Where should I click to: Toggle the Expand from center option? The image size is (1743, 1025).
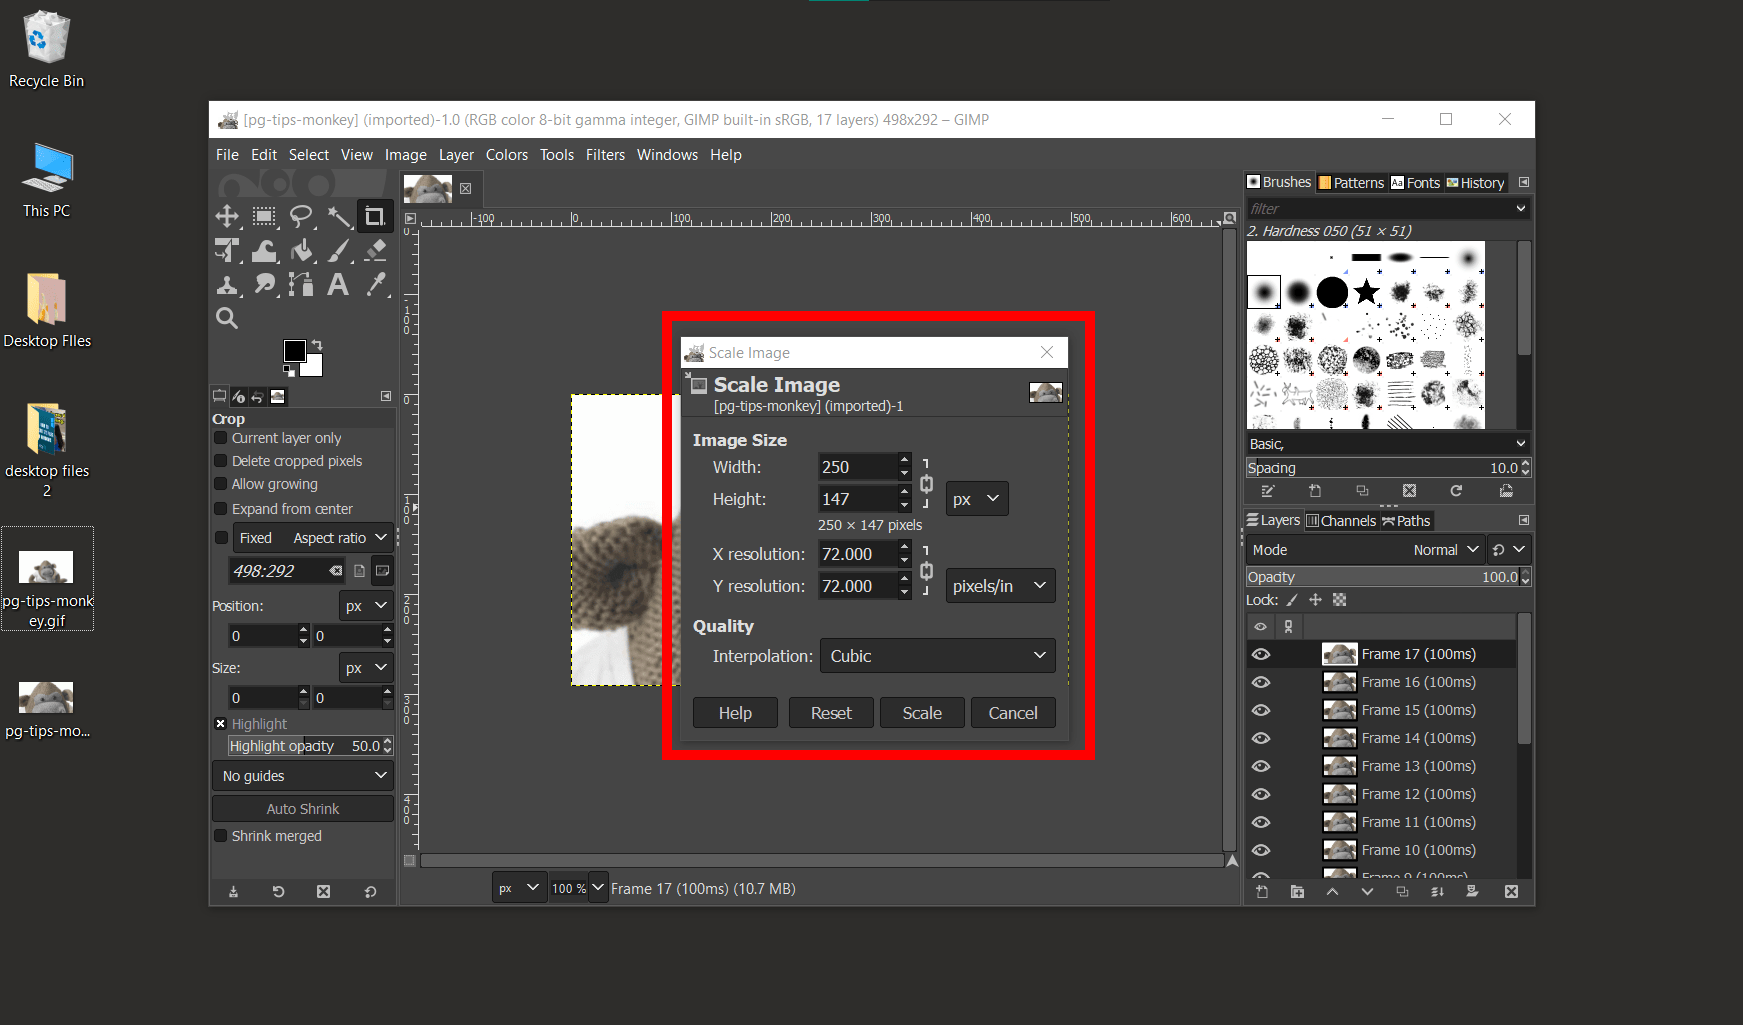coord(220,508)
